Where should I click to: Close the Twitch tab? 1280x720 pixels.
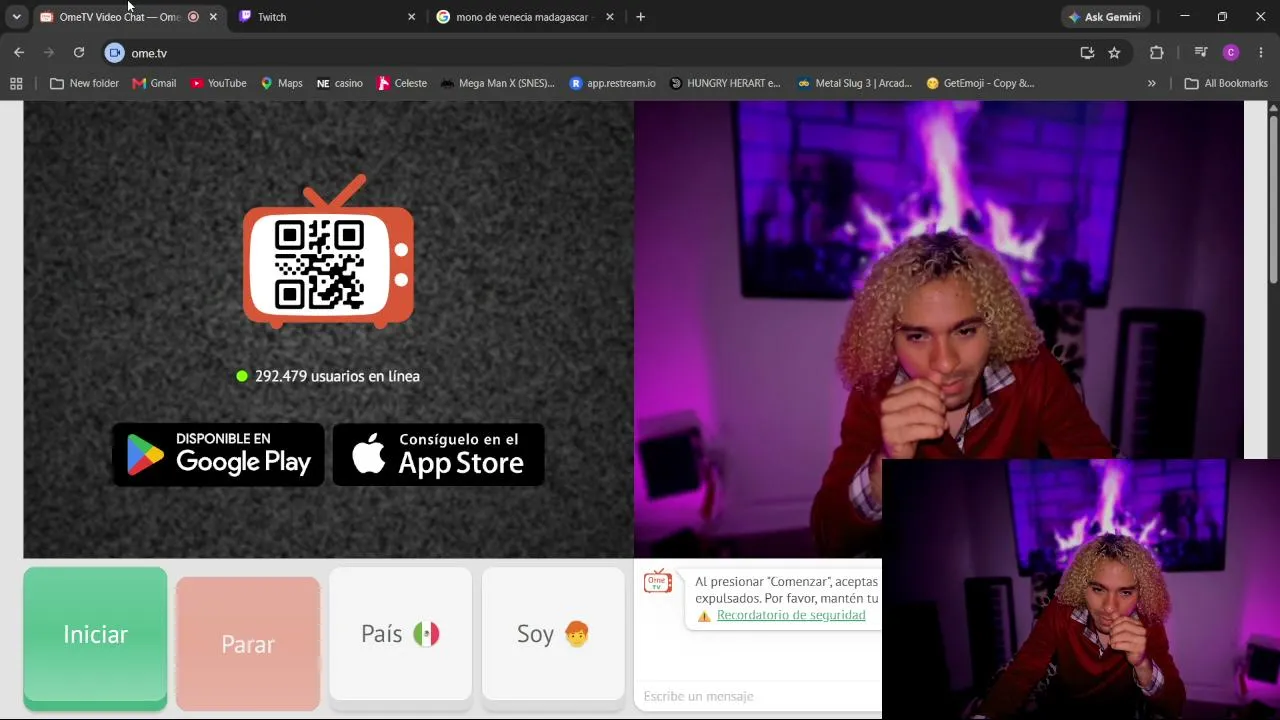pos(411,17)
